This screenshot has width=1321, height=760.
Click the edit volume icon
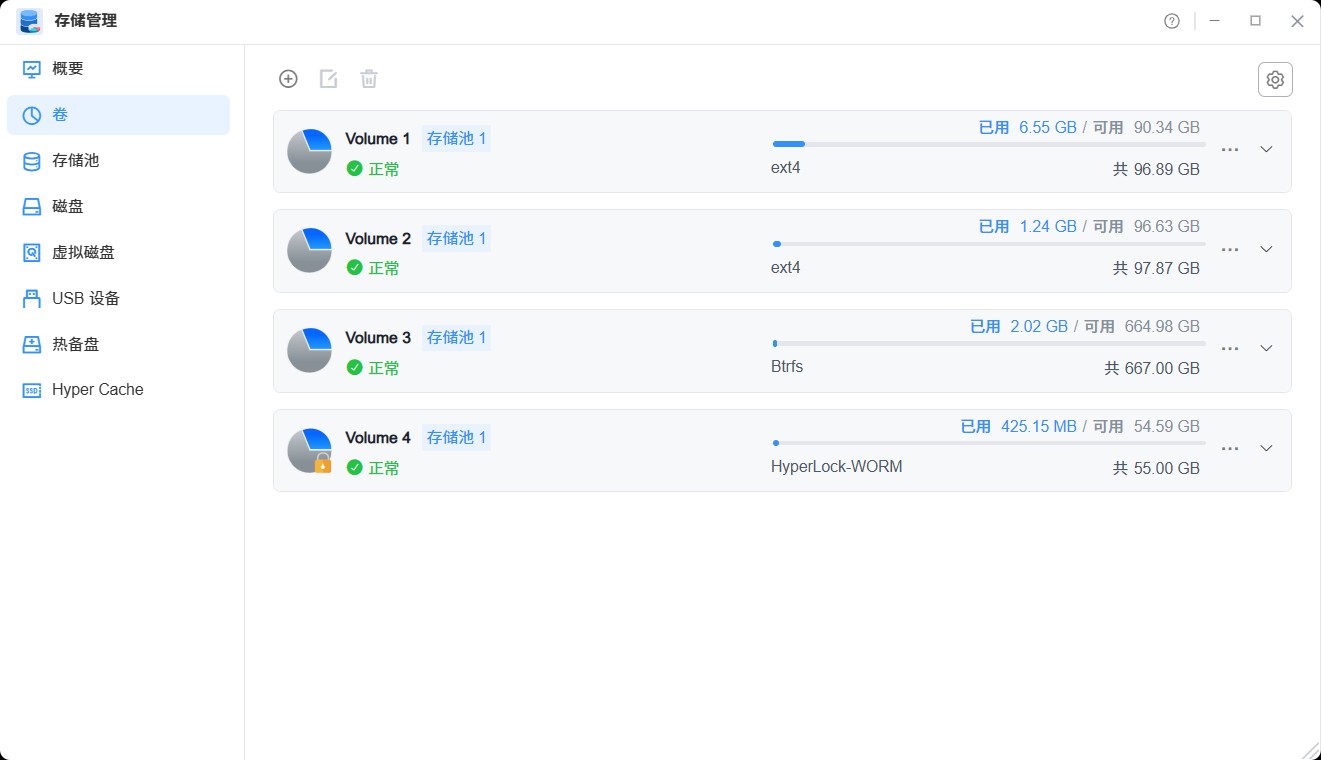(x=328, y=78)
